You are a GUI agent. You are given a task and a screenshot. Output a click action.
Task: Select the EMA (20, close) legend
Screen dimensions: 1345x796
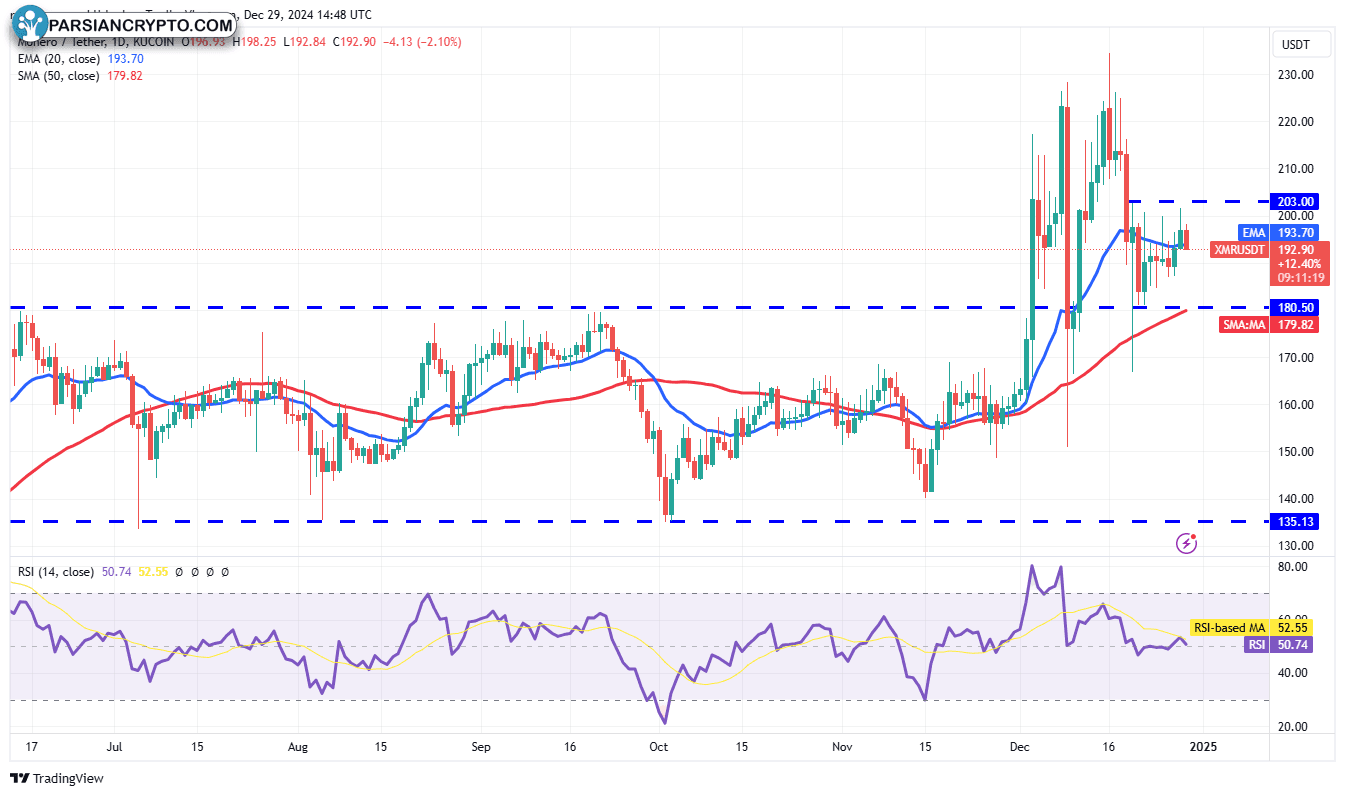coord(57,59)
